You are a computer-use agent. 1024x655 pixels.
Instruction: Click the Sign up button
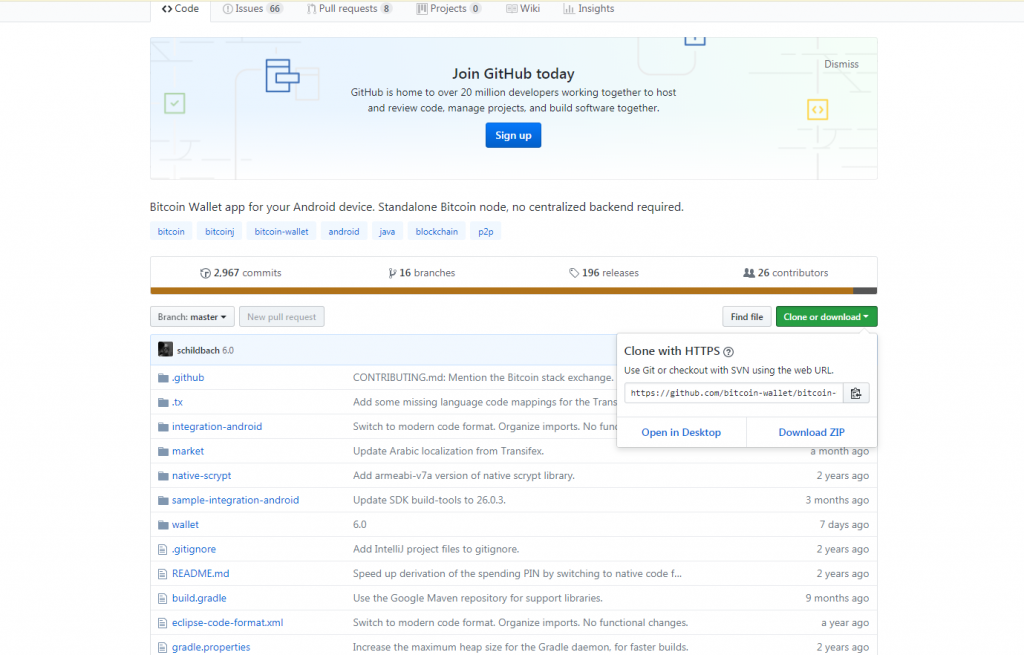(513, 135)
